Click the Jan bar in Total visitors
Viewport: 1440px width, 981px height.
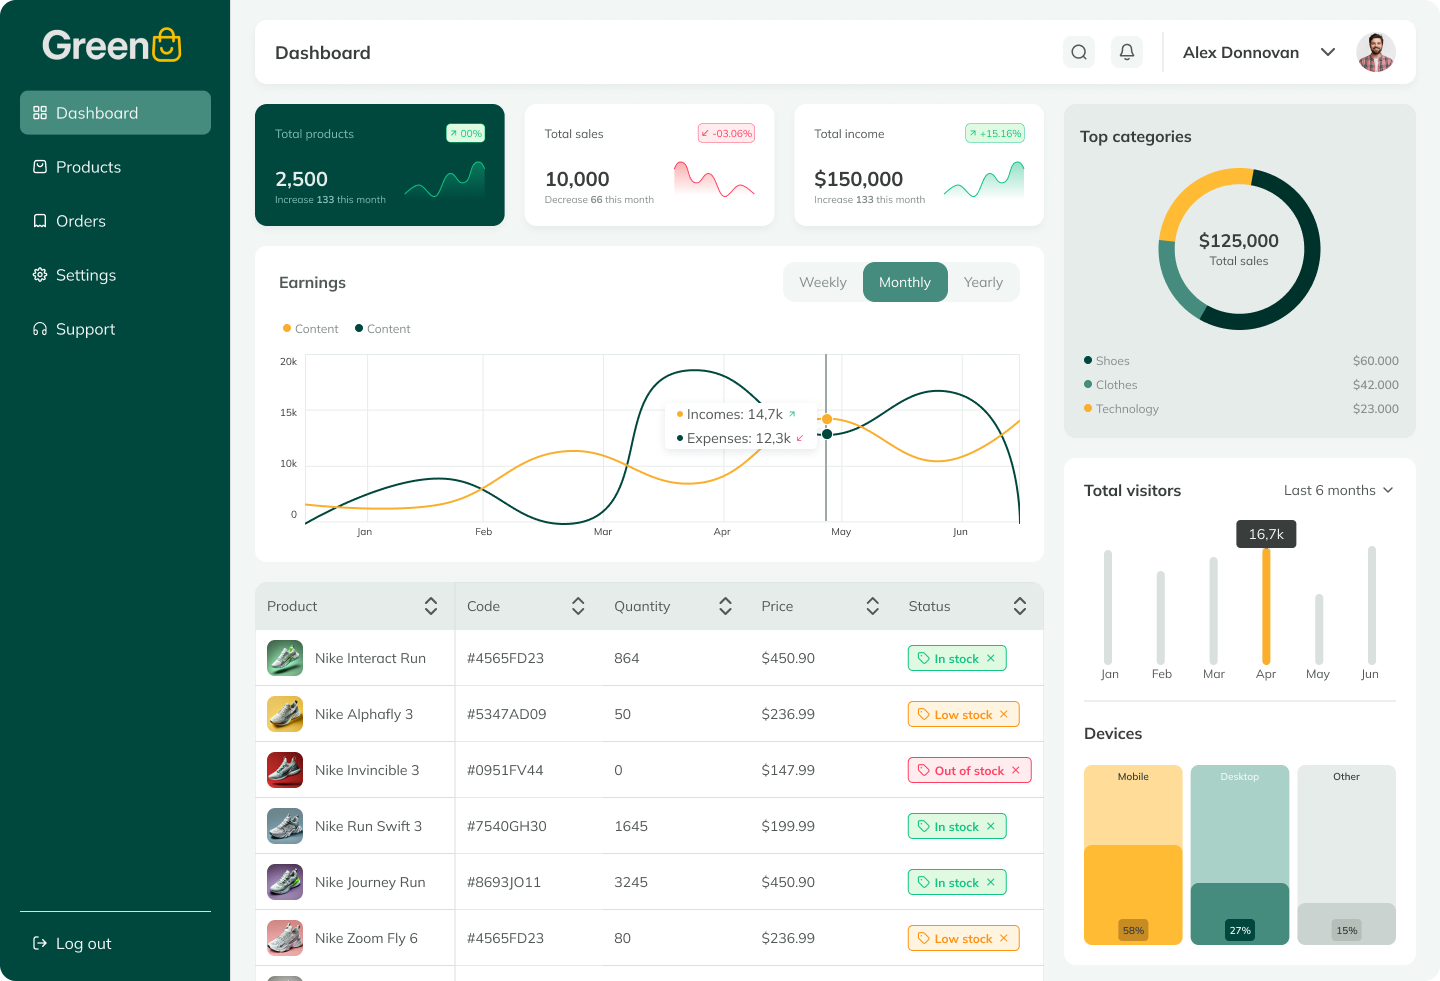pos(1108,607)
